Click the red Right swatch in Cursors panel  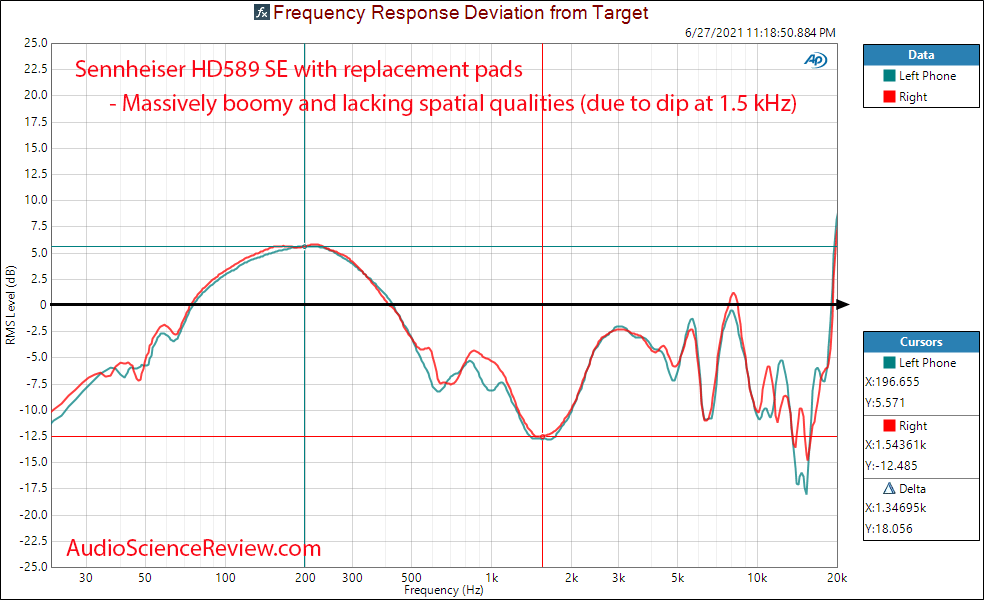(x=889, y=426)
